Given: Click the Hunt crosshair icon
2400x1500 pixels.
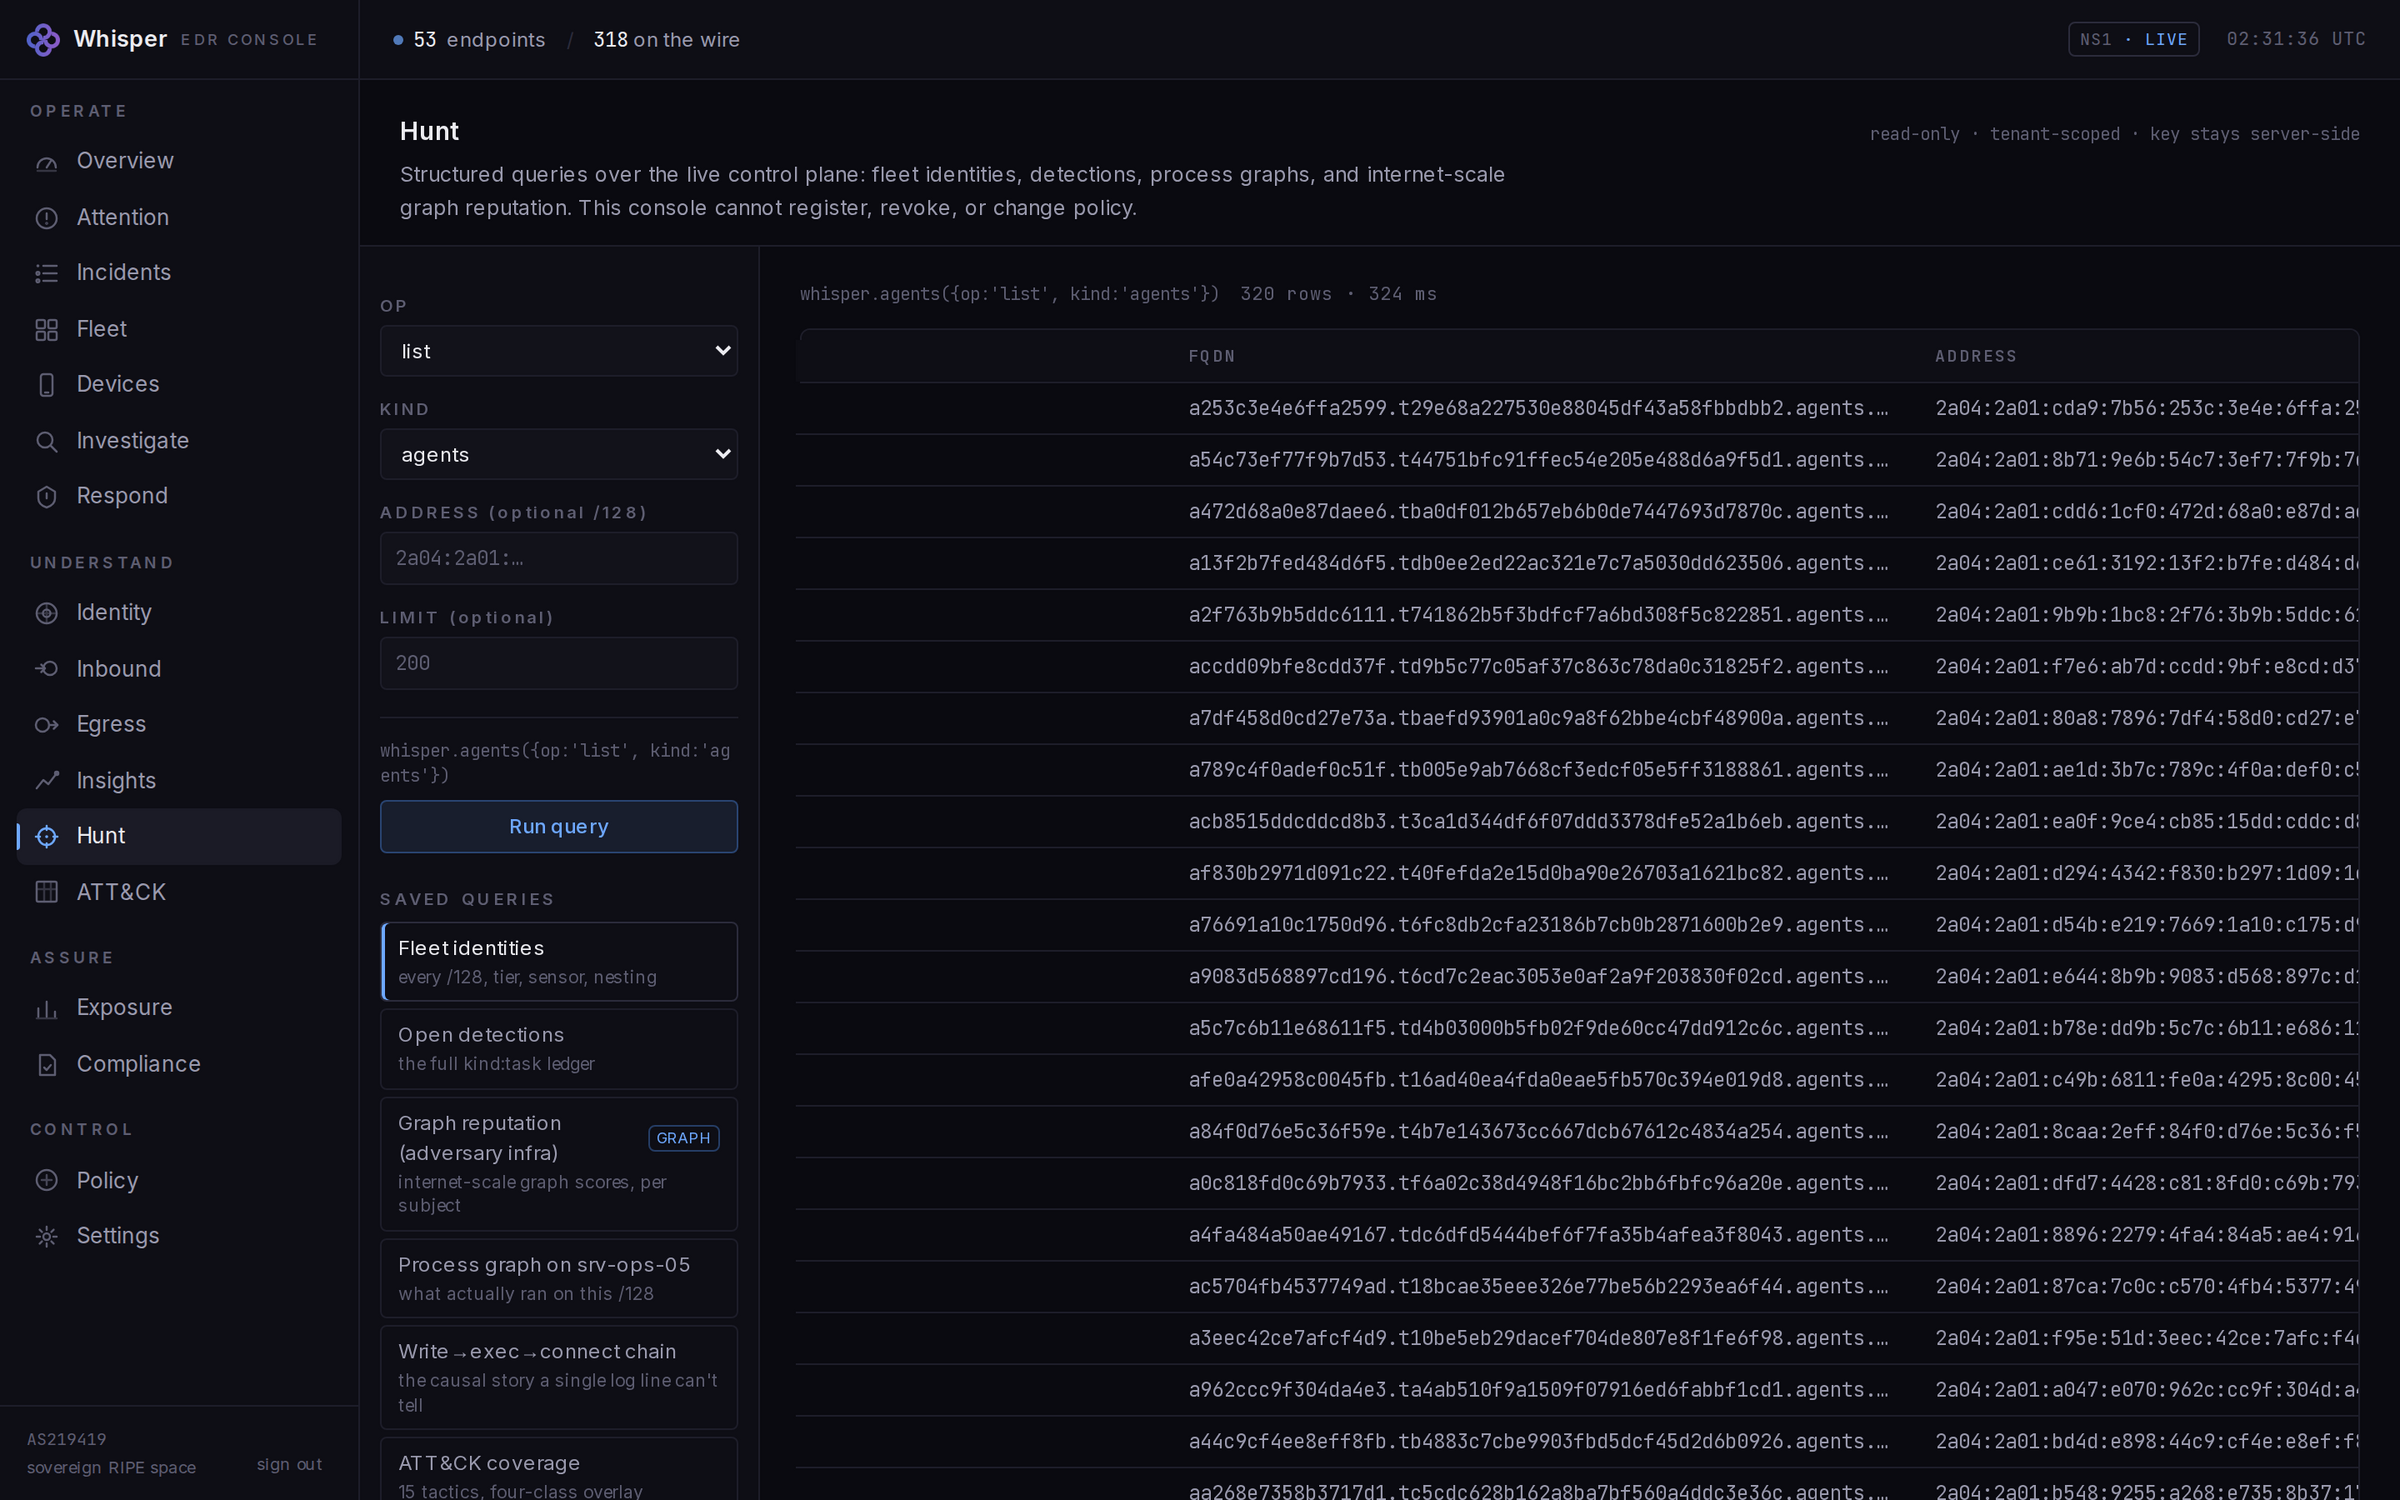Looking at the screenshot, I should tap(47, 837).
